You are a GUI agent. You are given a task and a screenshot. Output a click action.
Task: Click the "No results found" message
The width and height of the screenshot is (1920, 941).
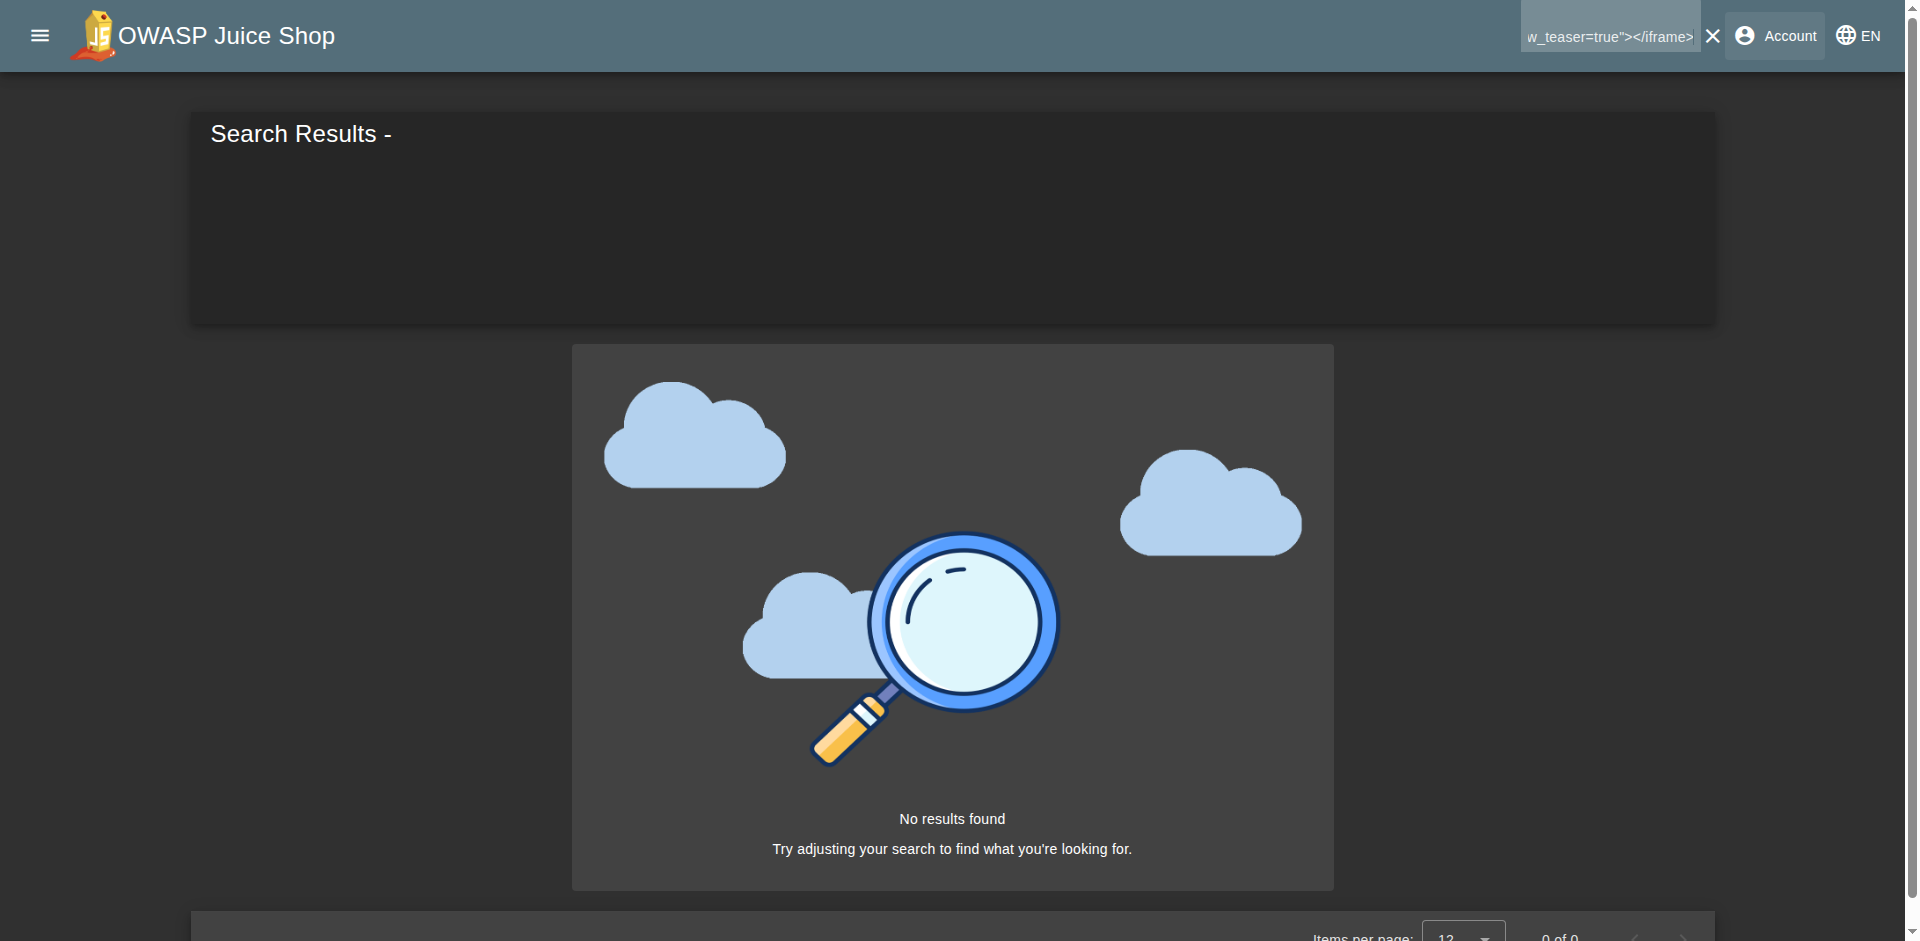tap(952, 819)
